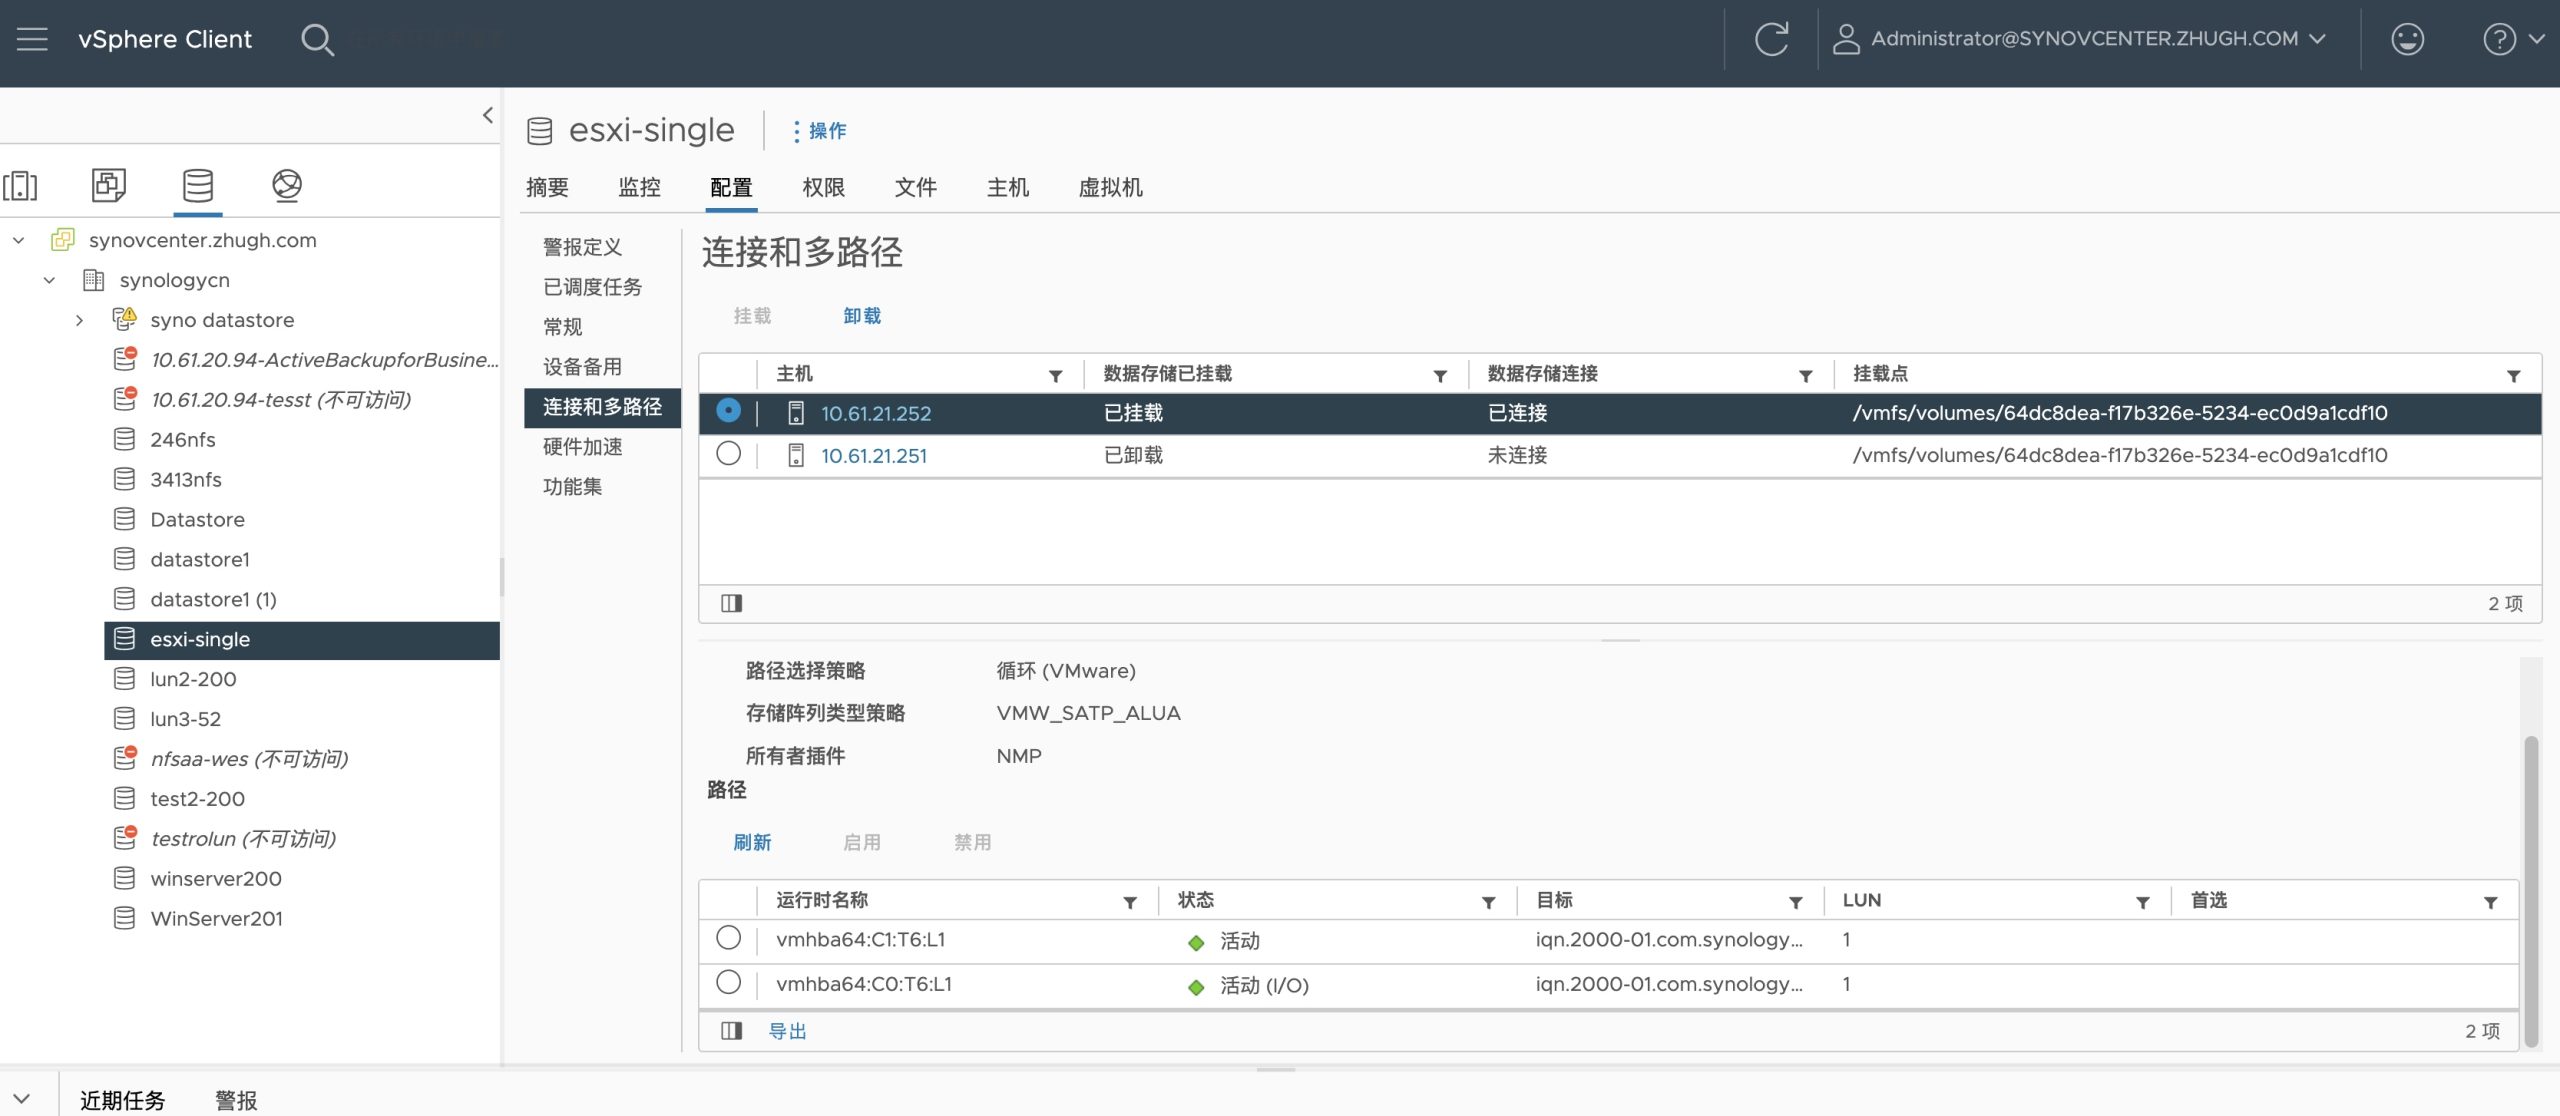2560x1116 pixels.
Task: Switch to Hosts and Clusters inventory view
Action: click(x=20, y=185)
